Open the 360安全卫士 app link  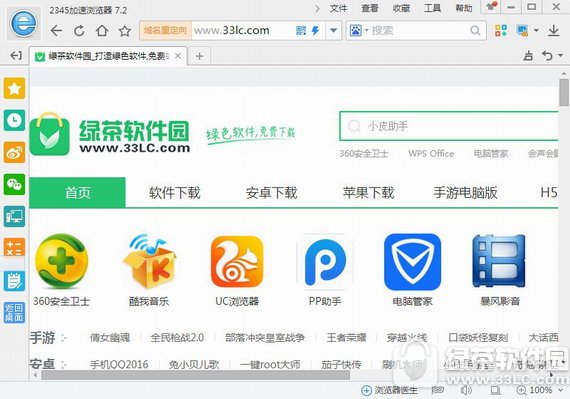61,271
